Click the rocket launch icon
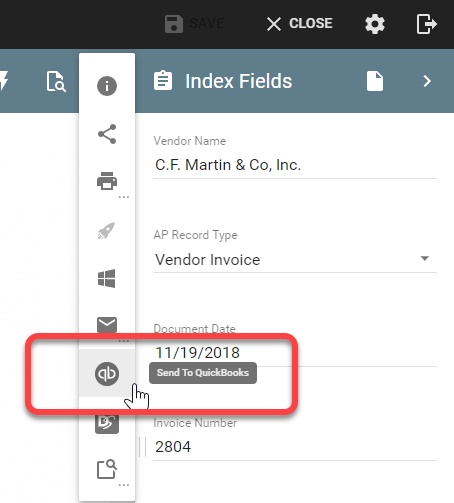 [x=106, y=230]
